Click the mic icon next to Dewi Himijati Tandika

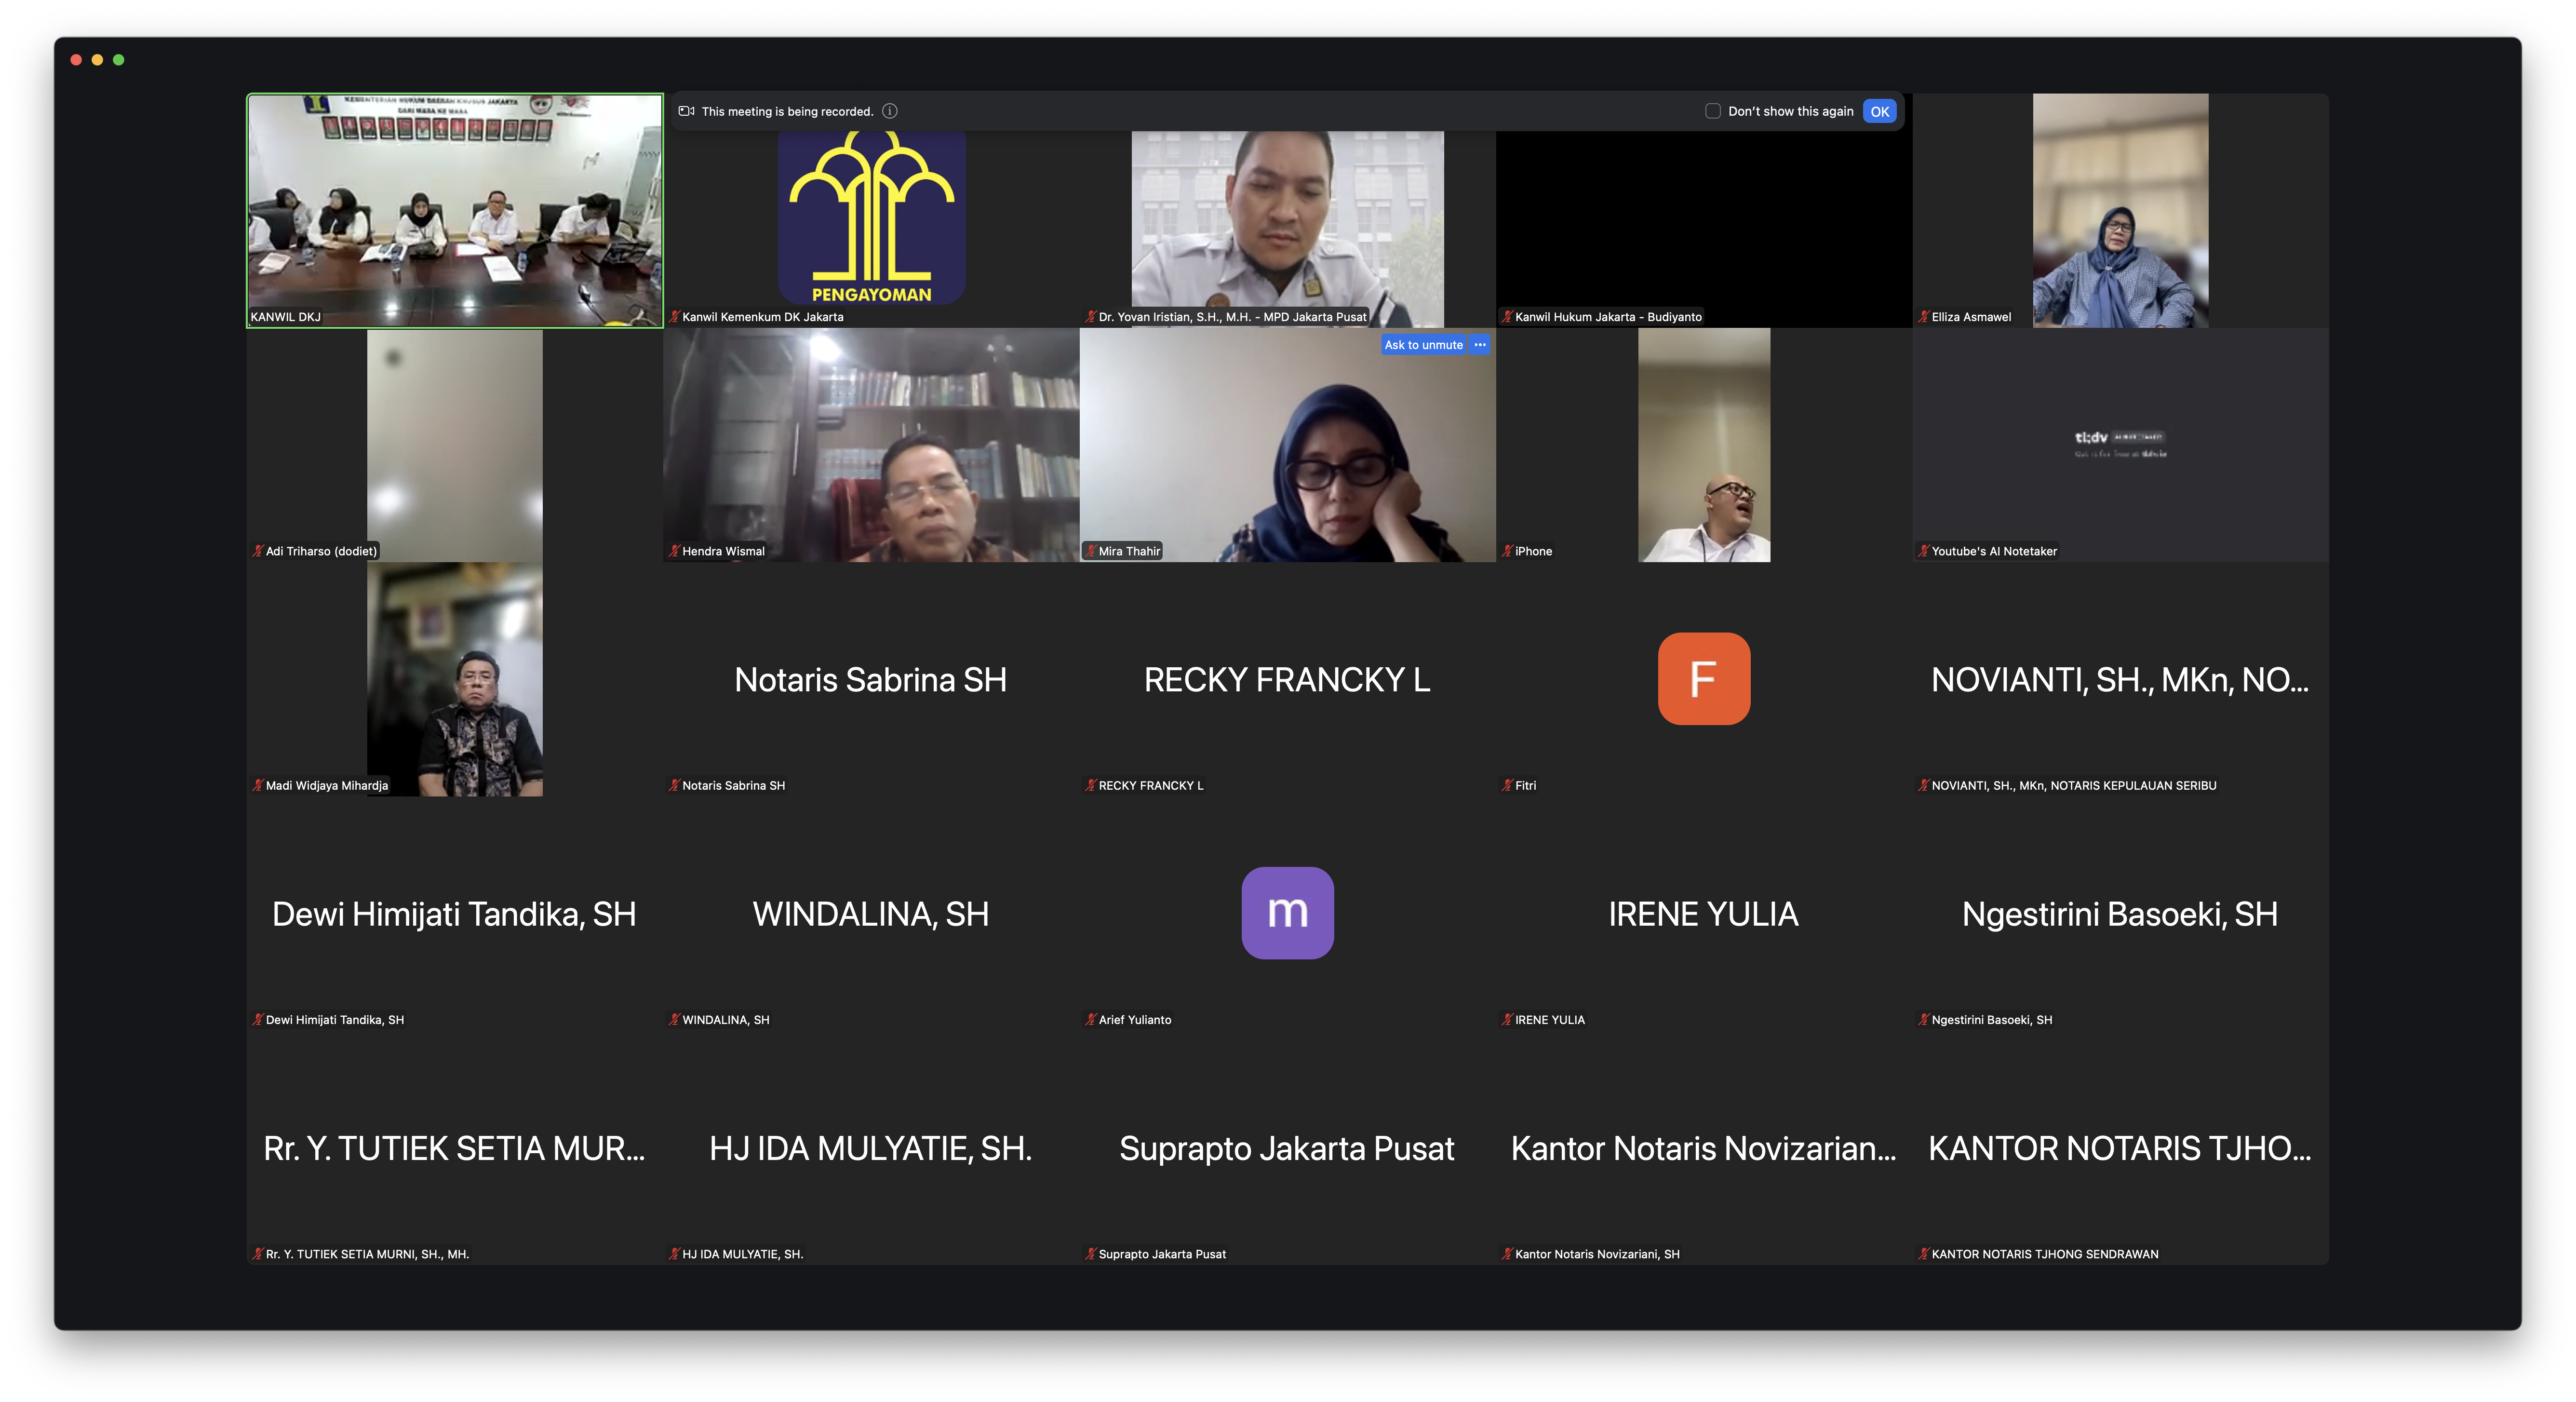tap(257, 1020)
